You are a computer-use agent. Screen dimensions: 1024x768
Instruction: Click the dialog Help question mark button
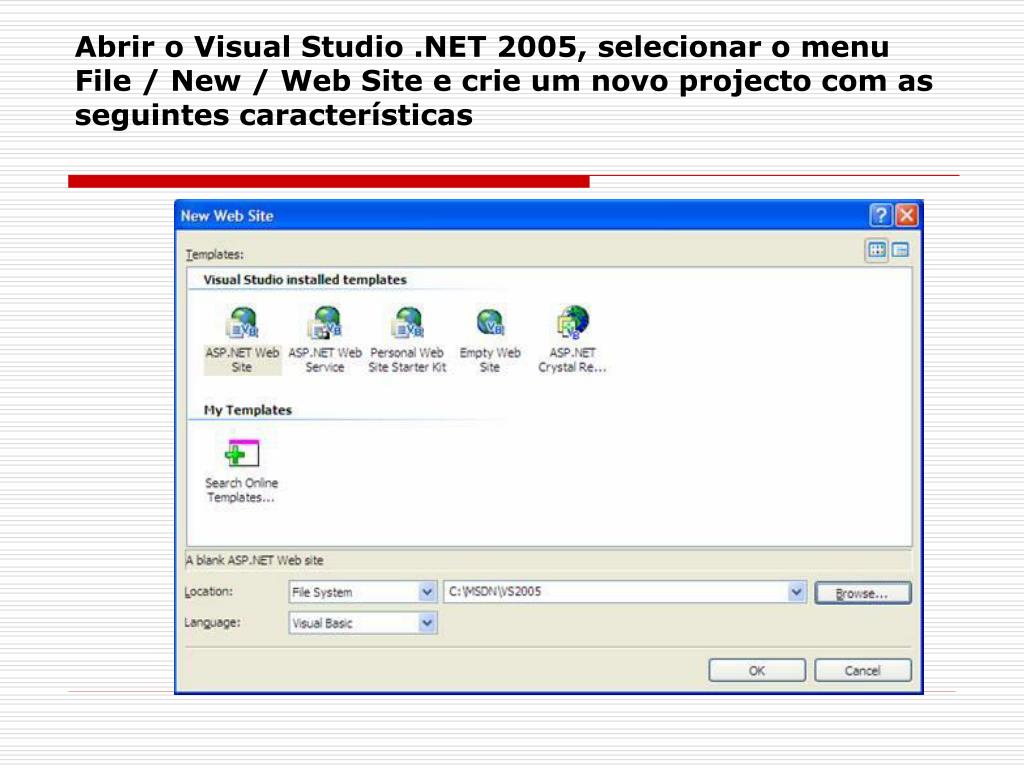[880, 215]
